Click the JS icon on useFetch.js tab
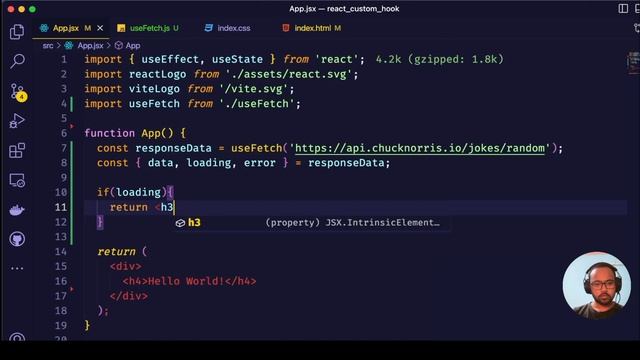The image size is (640, 360). pos(121,28)
